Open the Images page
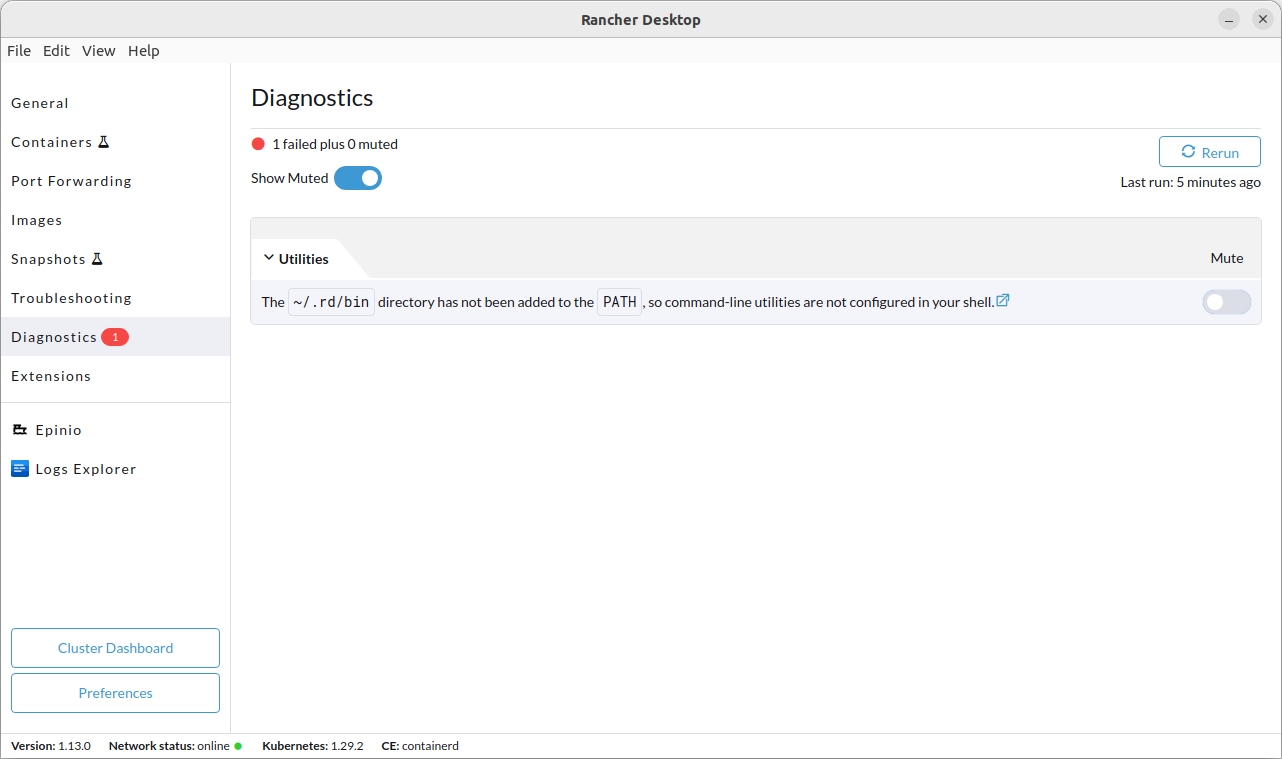The height and width of the screenshot is (759, 1282). tap(115, 220)
